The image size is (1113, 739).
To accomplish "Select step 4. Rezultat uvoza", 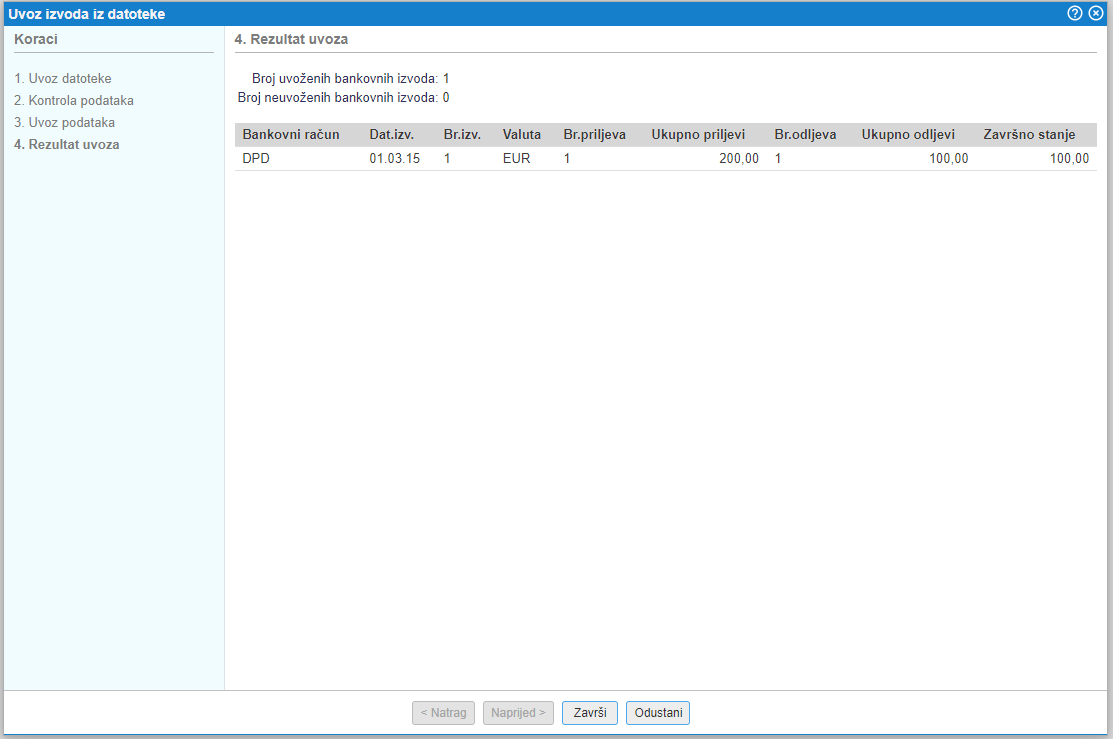I will (67, 145).
